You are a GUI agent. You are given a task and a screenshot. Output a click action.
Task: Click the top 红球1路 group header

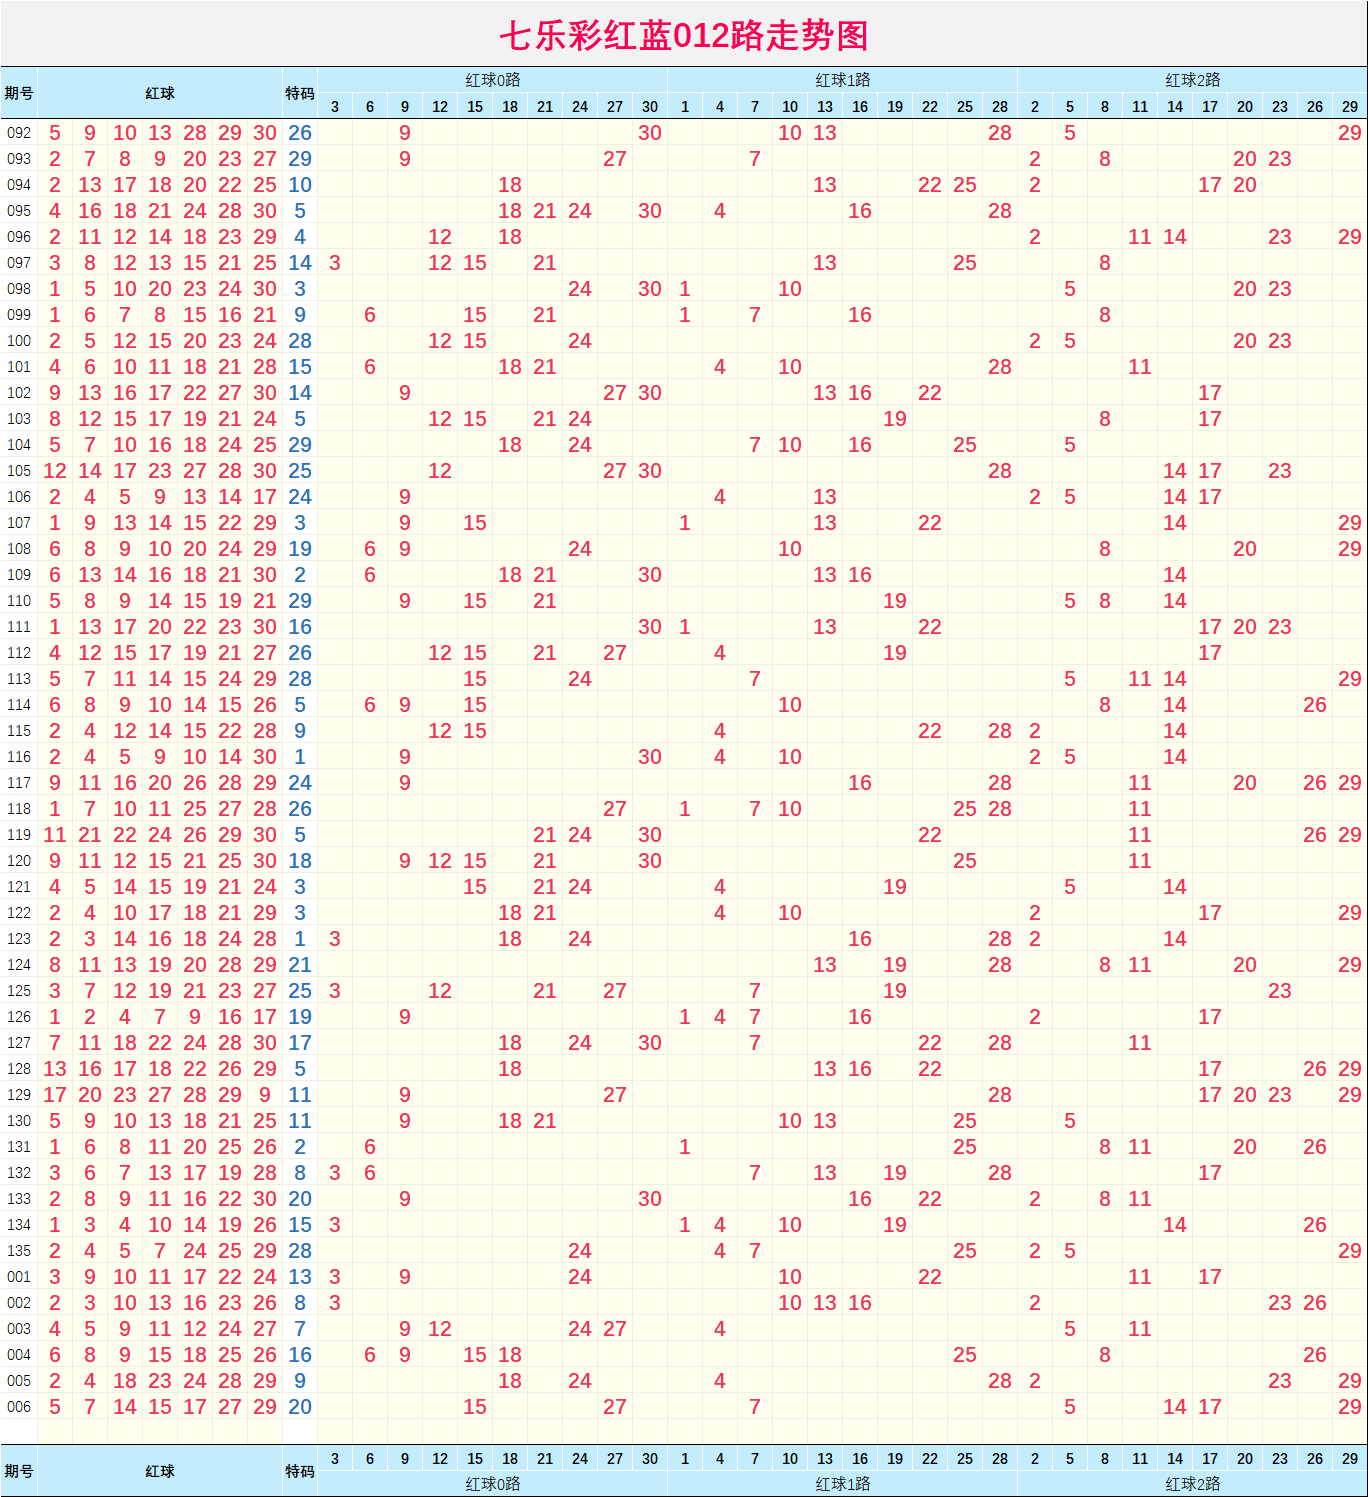tap(843, 80)
